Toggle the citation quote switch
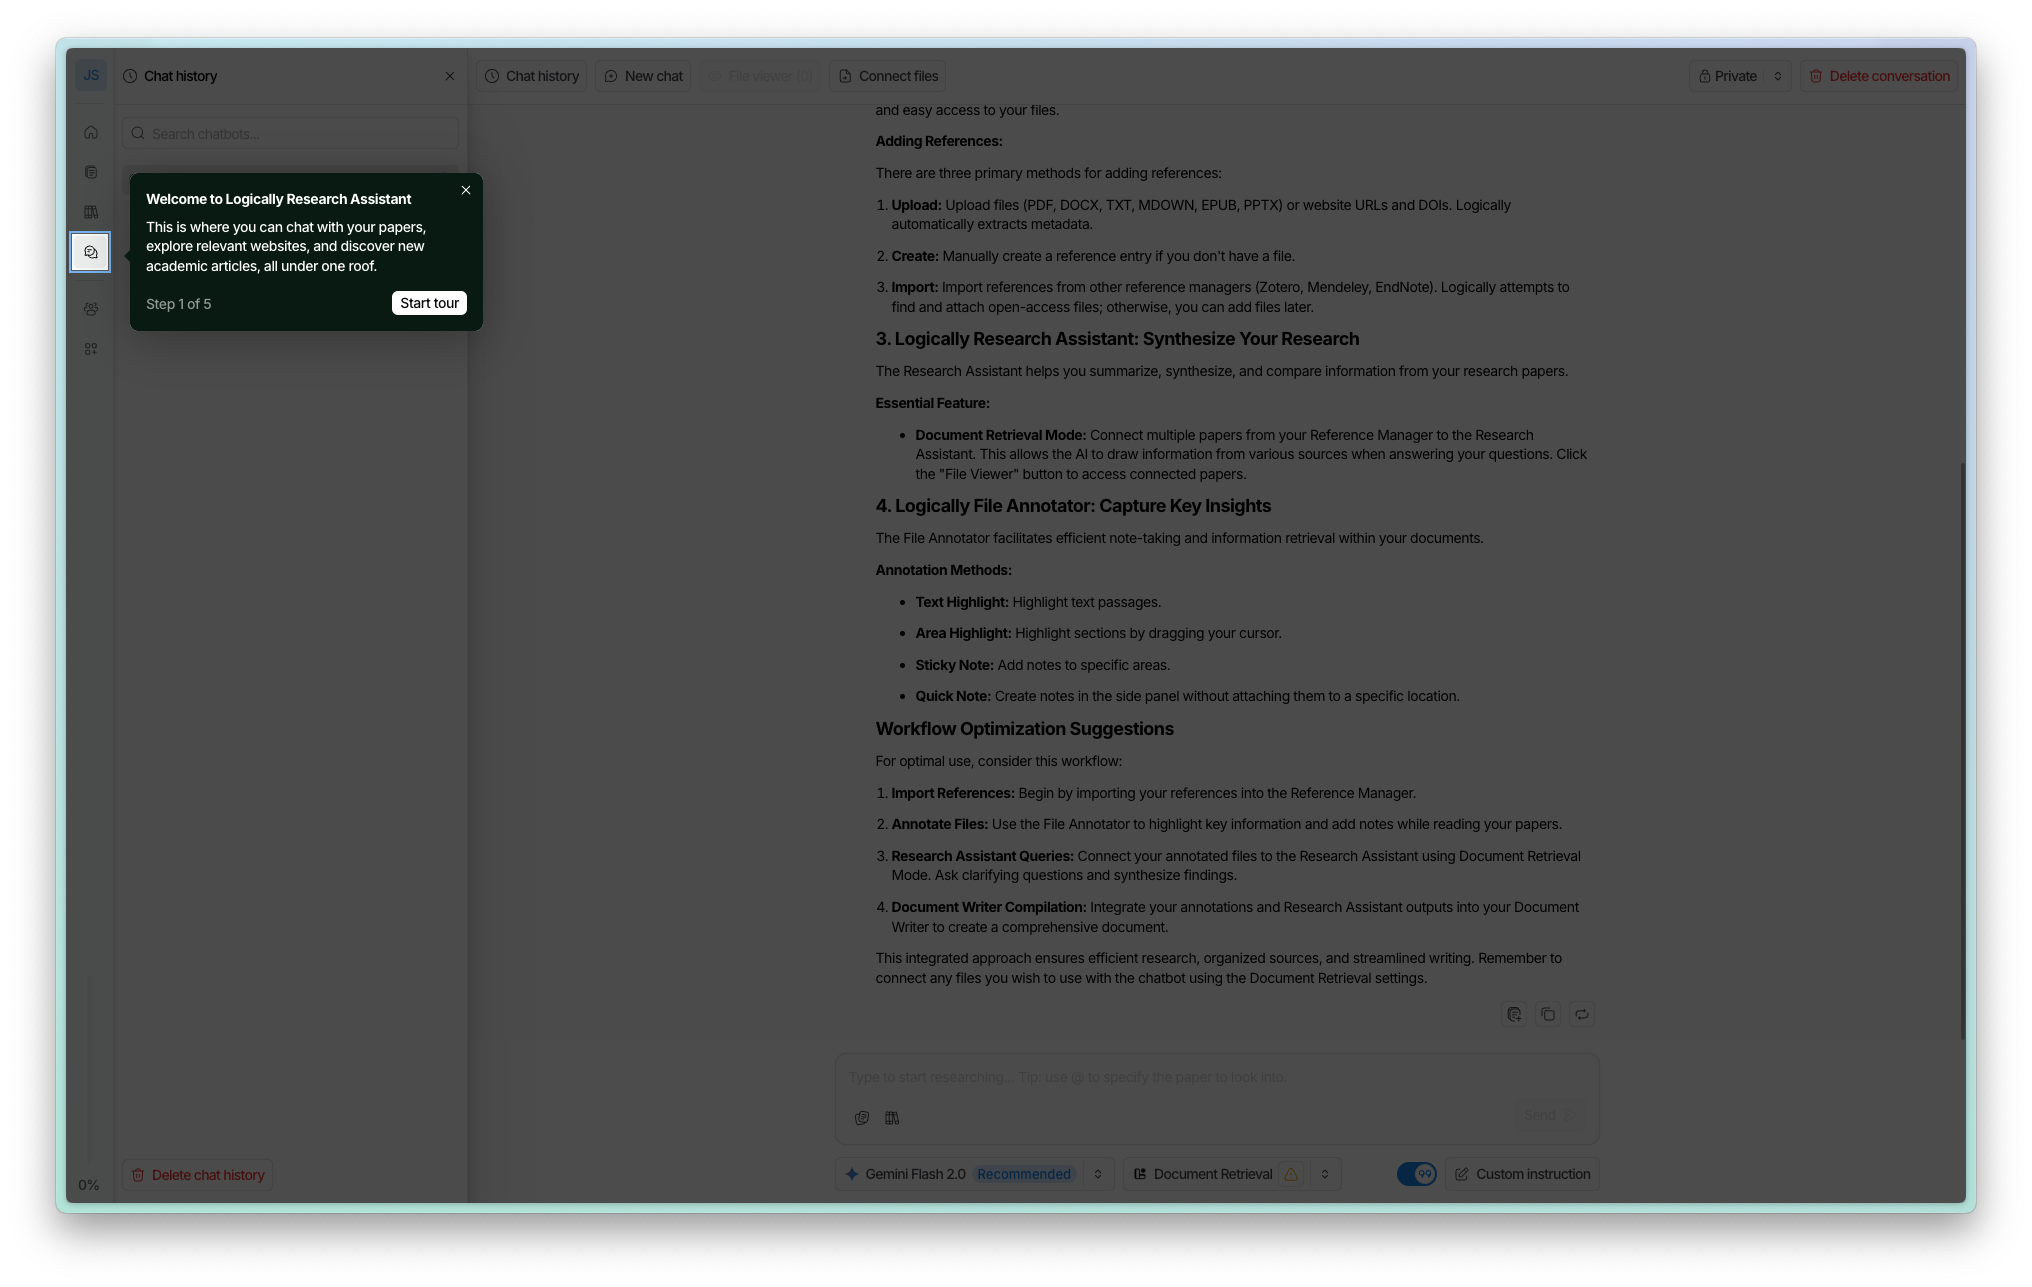Viewport: 2032px width, 1287px height. 1416,1174
